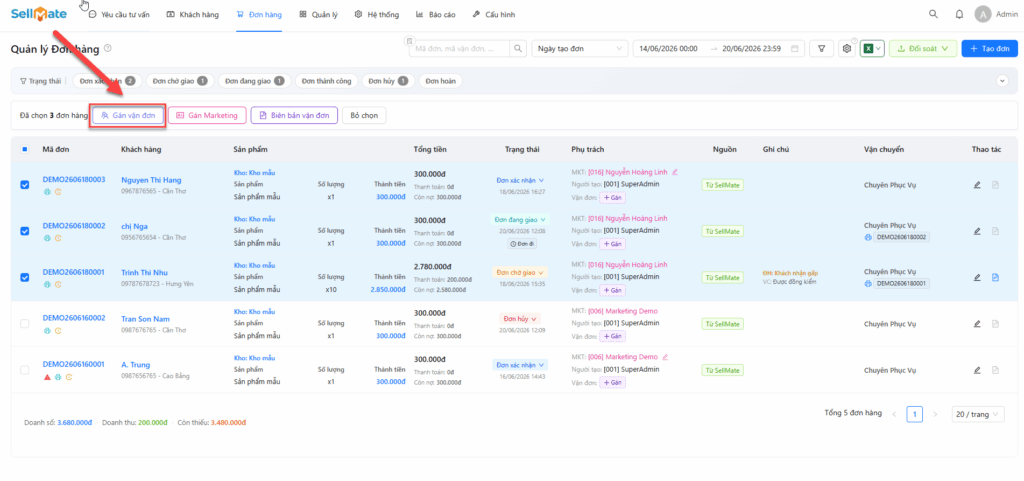The height and width of the screenshot is (481, 1024).
Task: Open blue document icon for DEMO2606180001
Action: 995,277
